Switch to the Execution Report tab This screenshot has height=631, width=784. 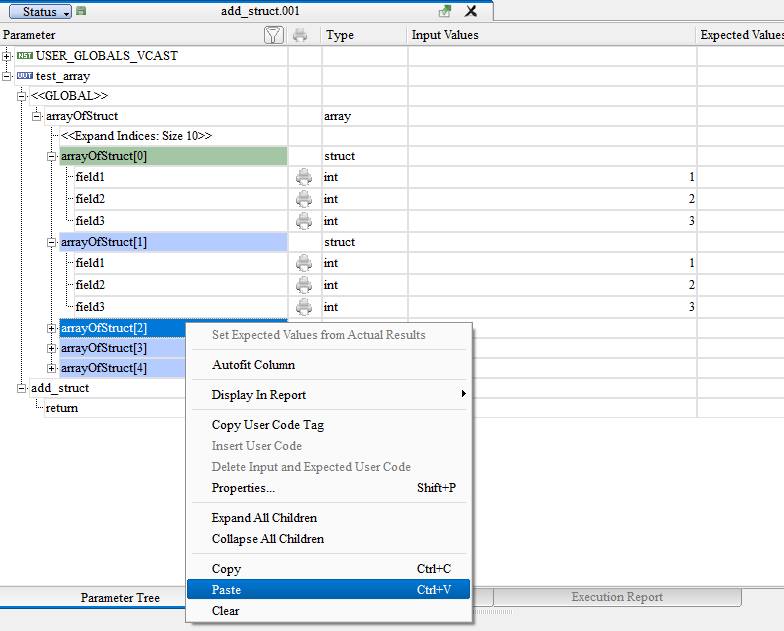616,597
